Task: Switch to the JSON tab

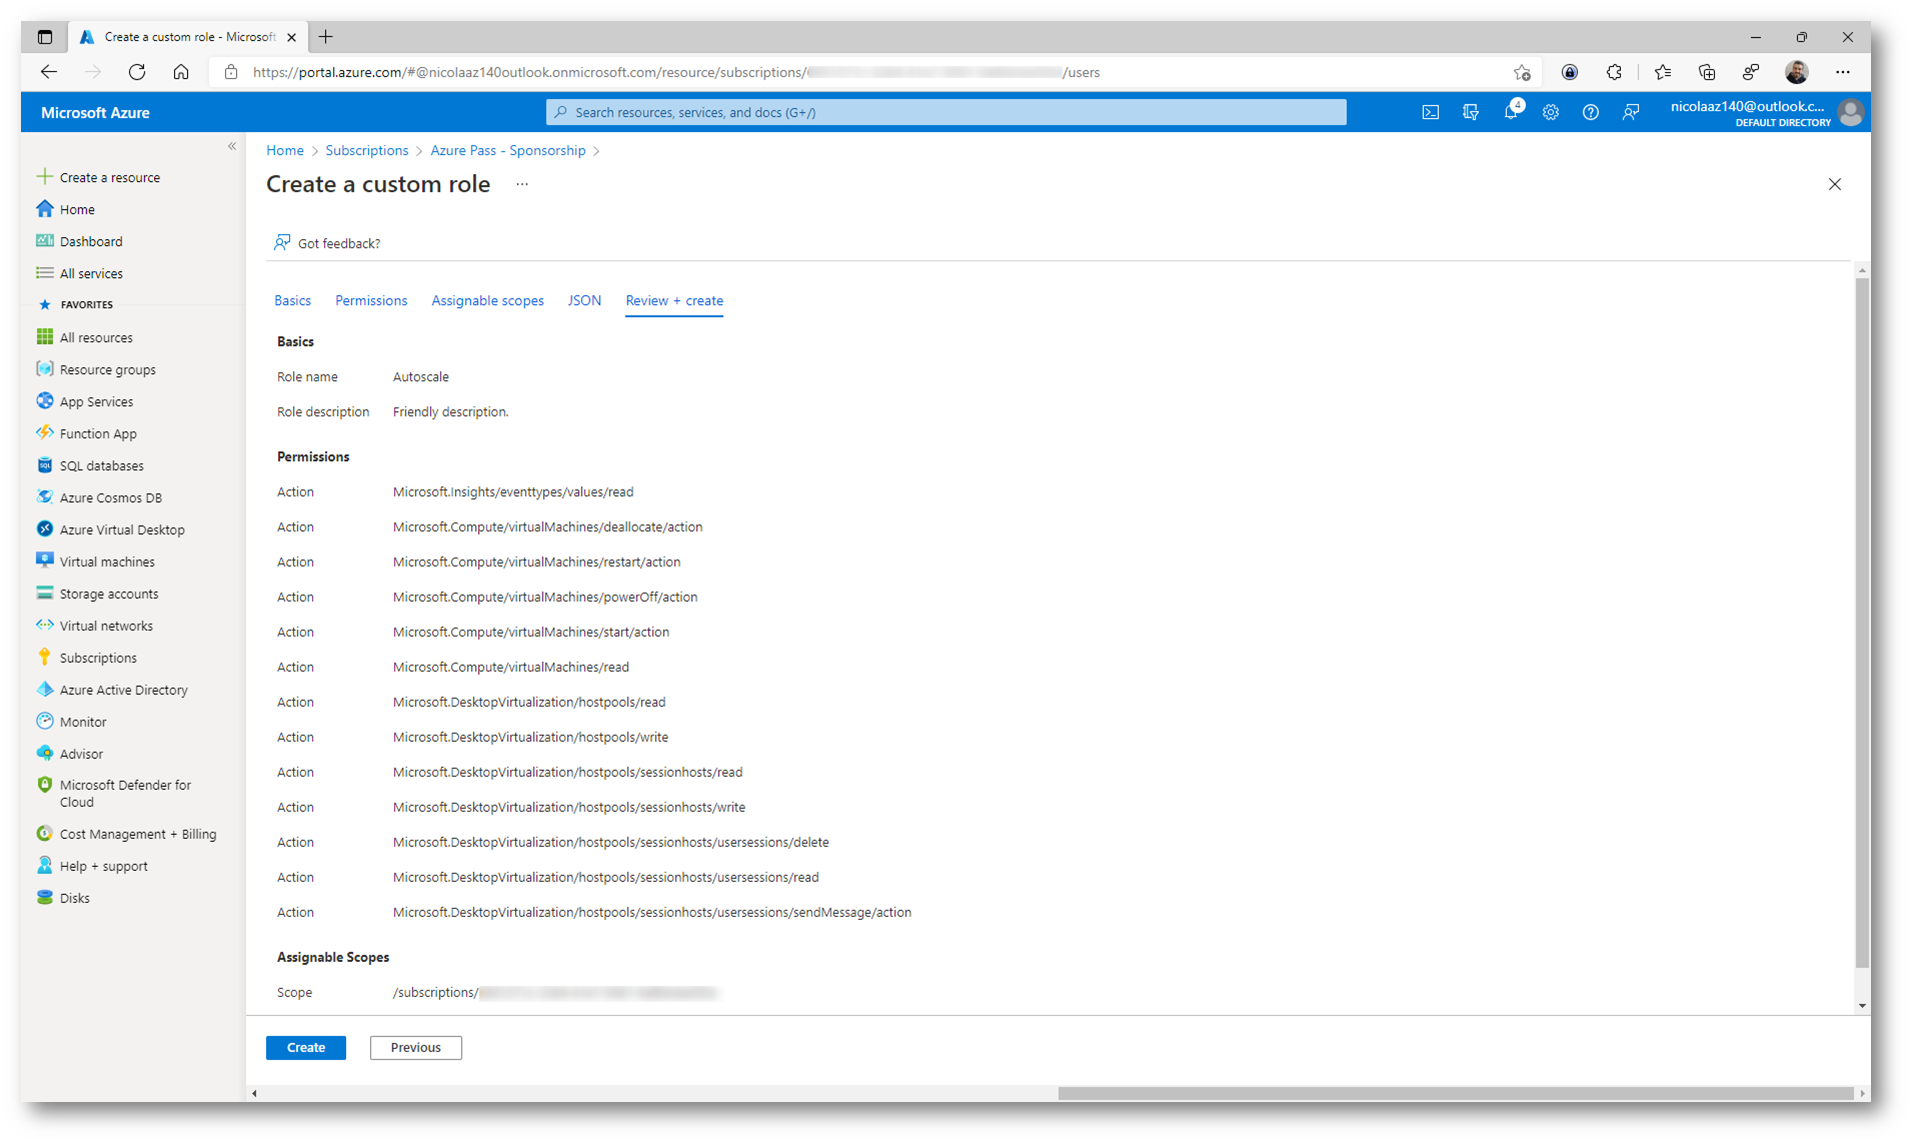Action: 584,300
